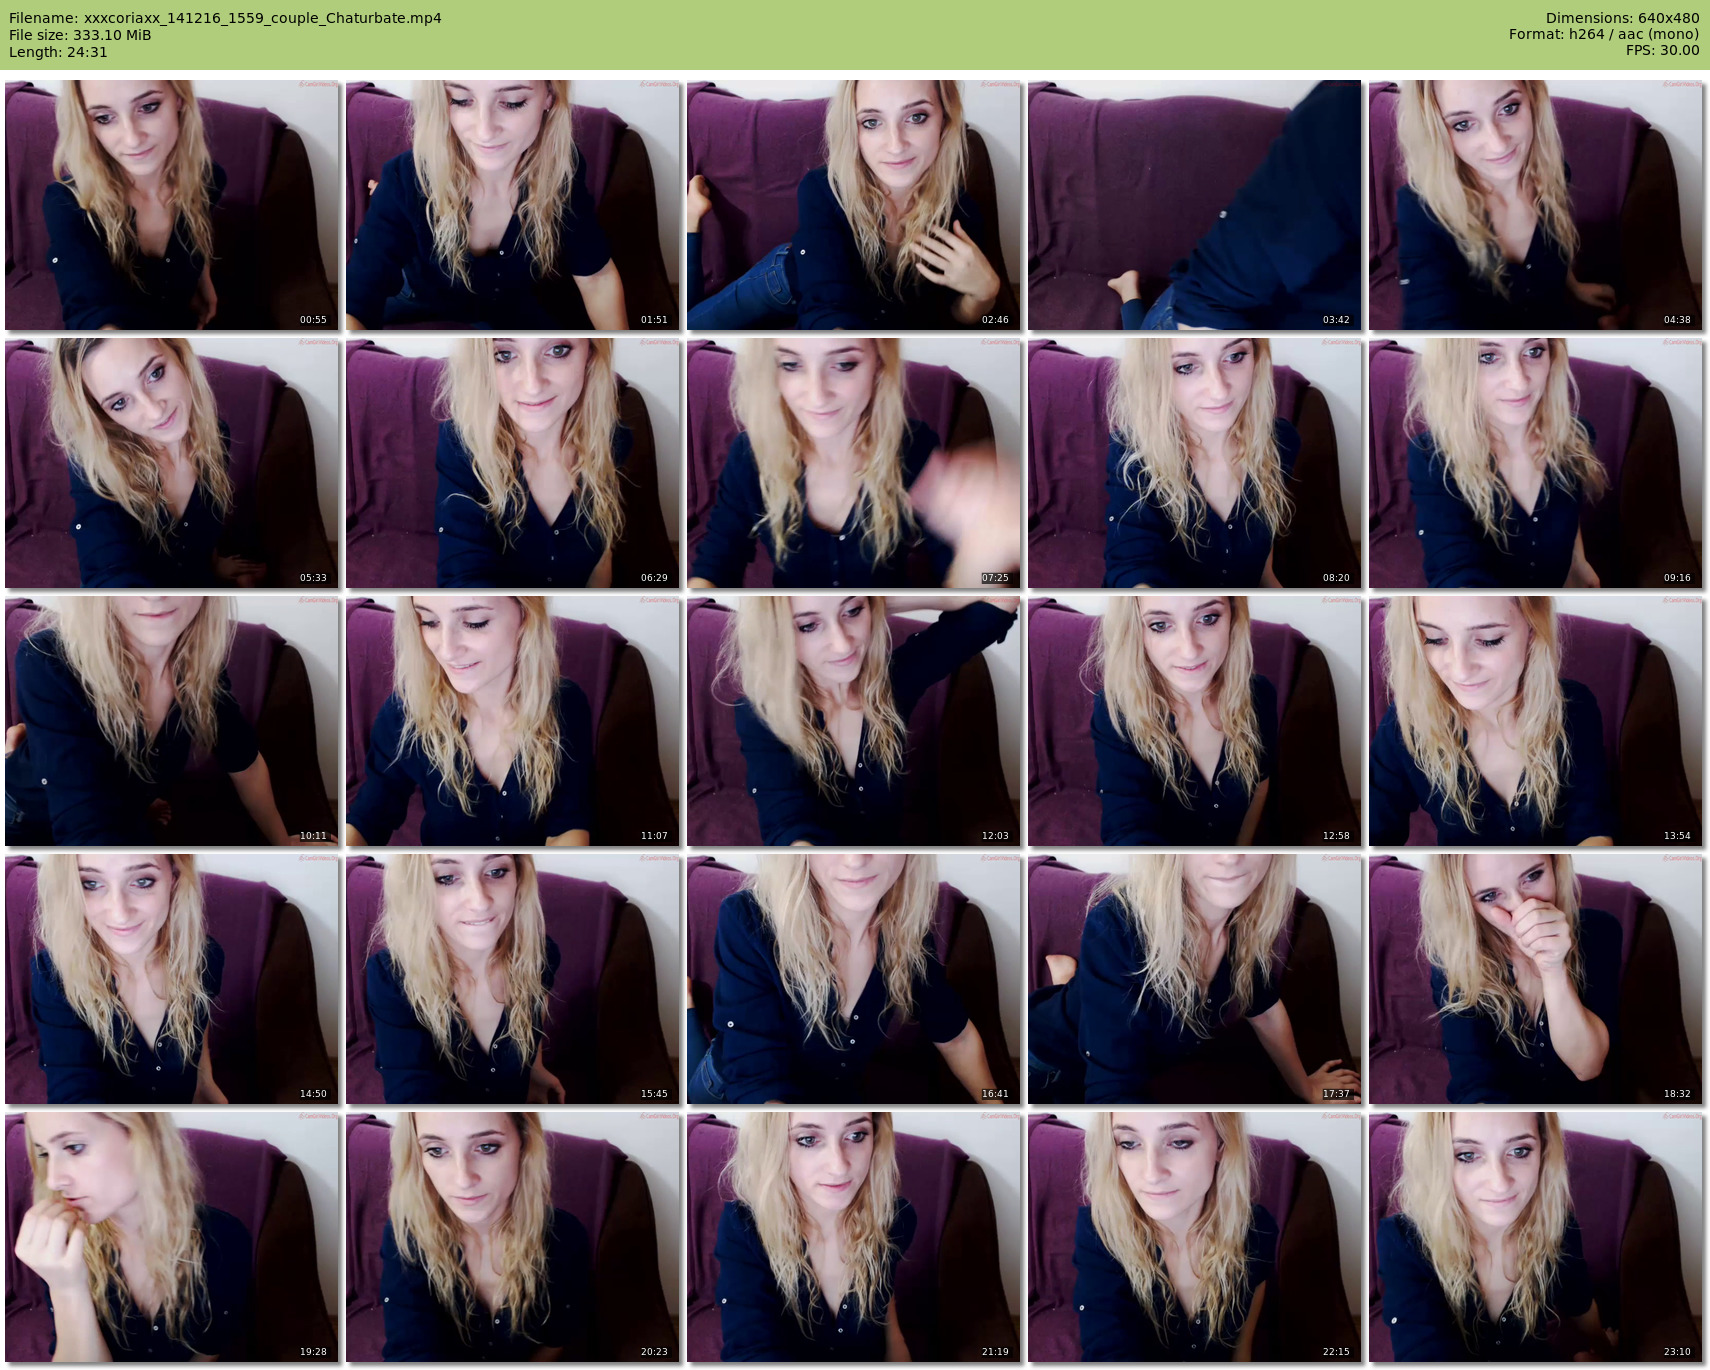Click the frame stamped 22:15
The height and width of the screenshot is (1370, 1710).
coord(1195,1237)
